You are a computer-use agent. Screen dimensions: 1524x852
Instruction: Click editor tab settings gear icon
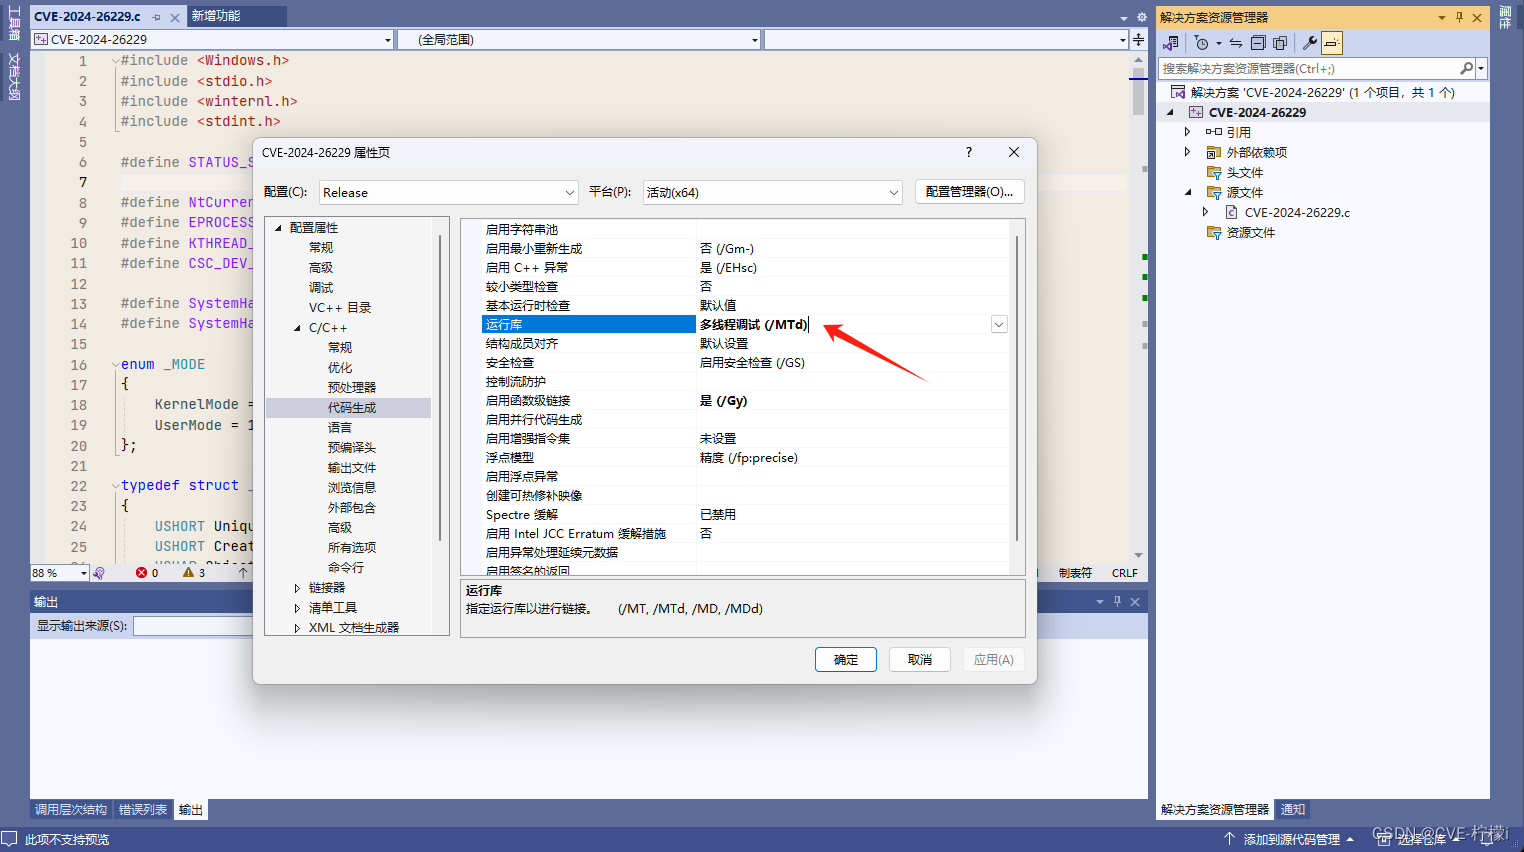point(1142,17)
